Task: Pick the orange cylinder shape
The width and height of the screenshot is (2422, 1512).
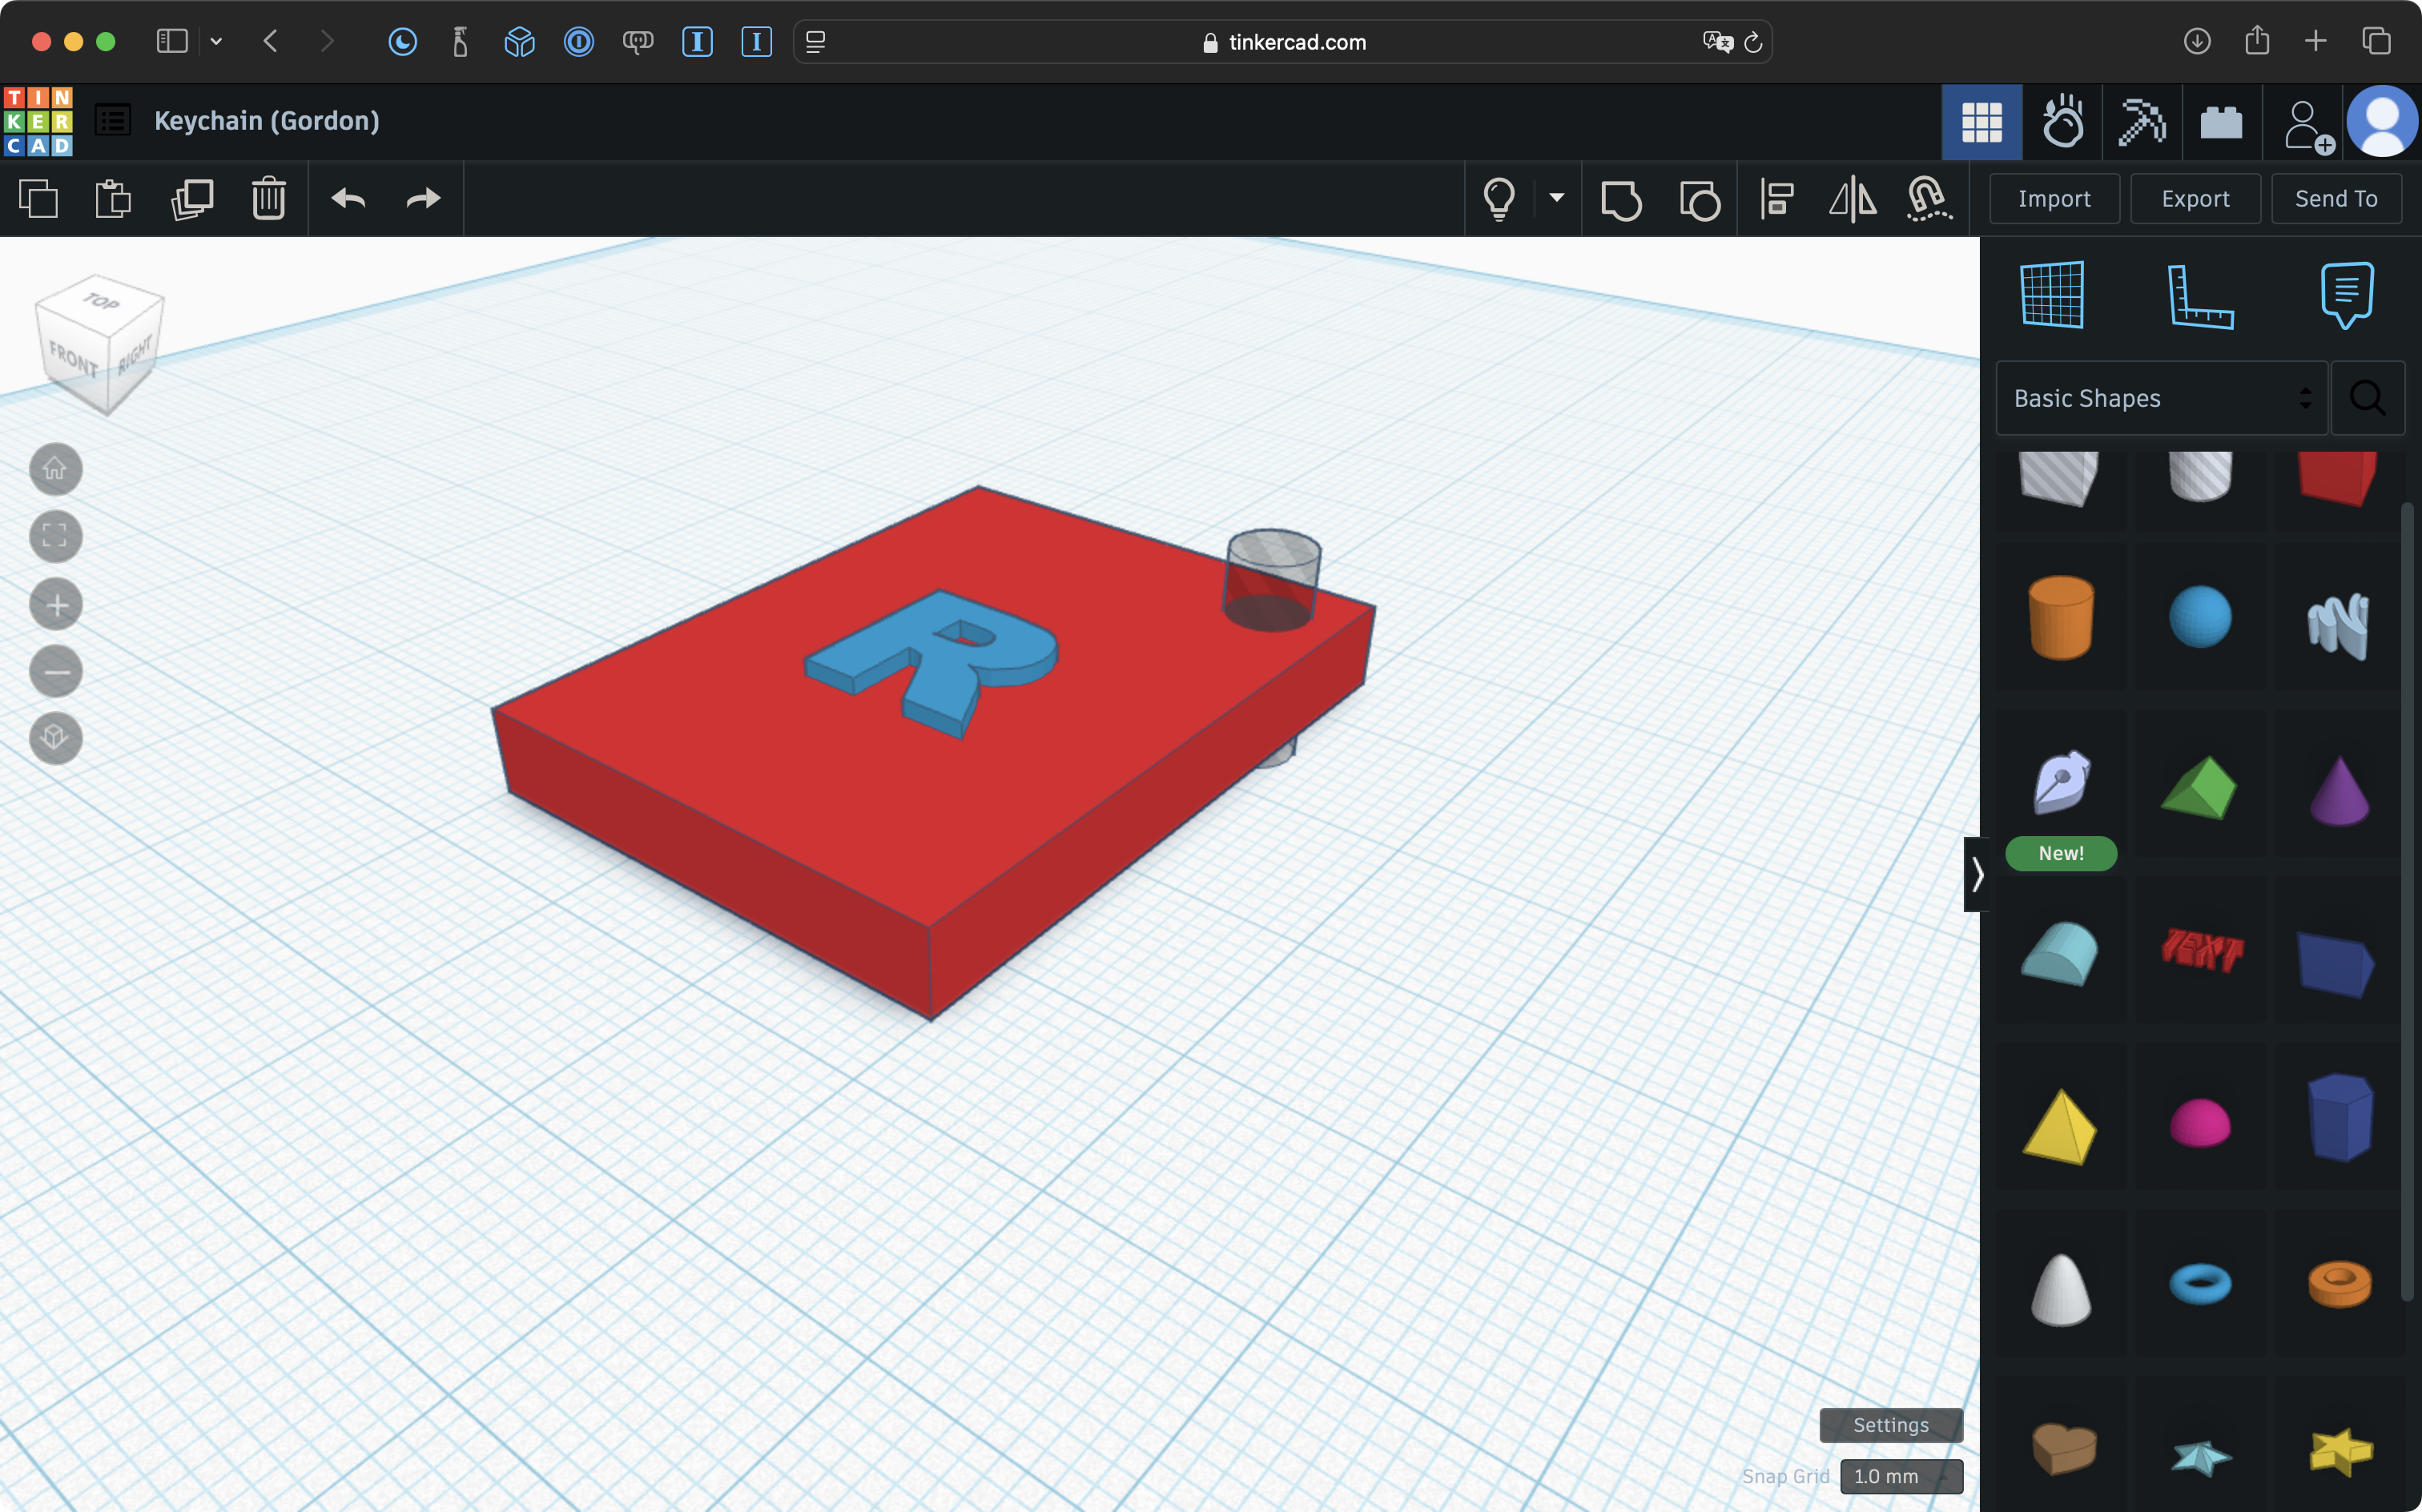Action: (2060, 617)
